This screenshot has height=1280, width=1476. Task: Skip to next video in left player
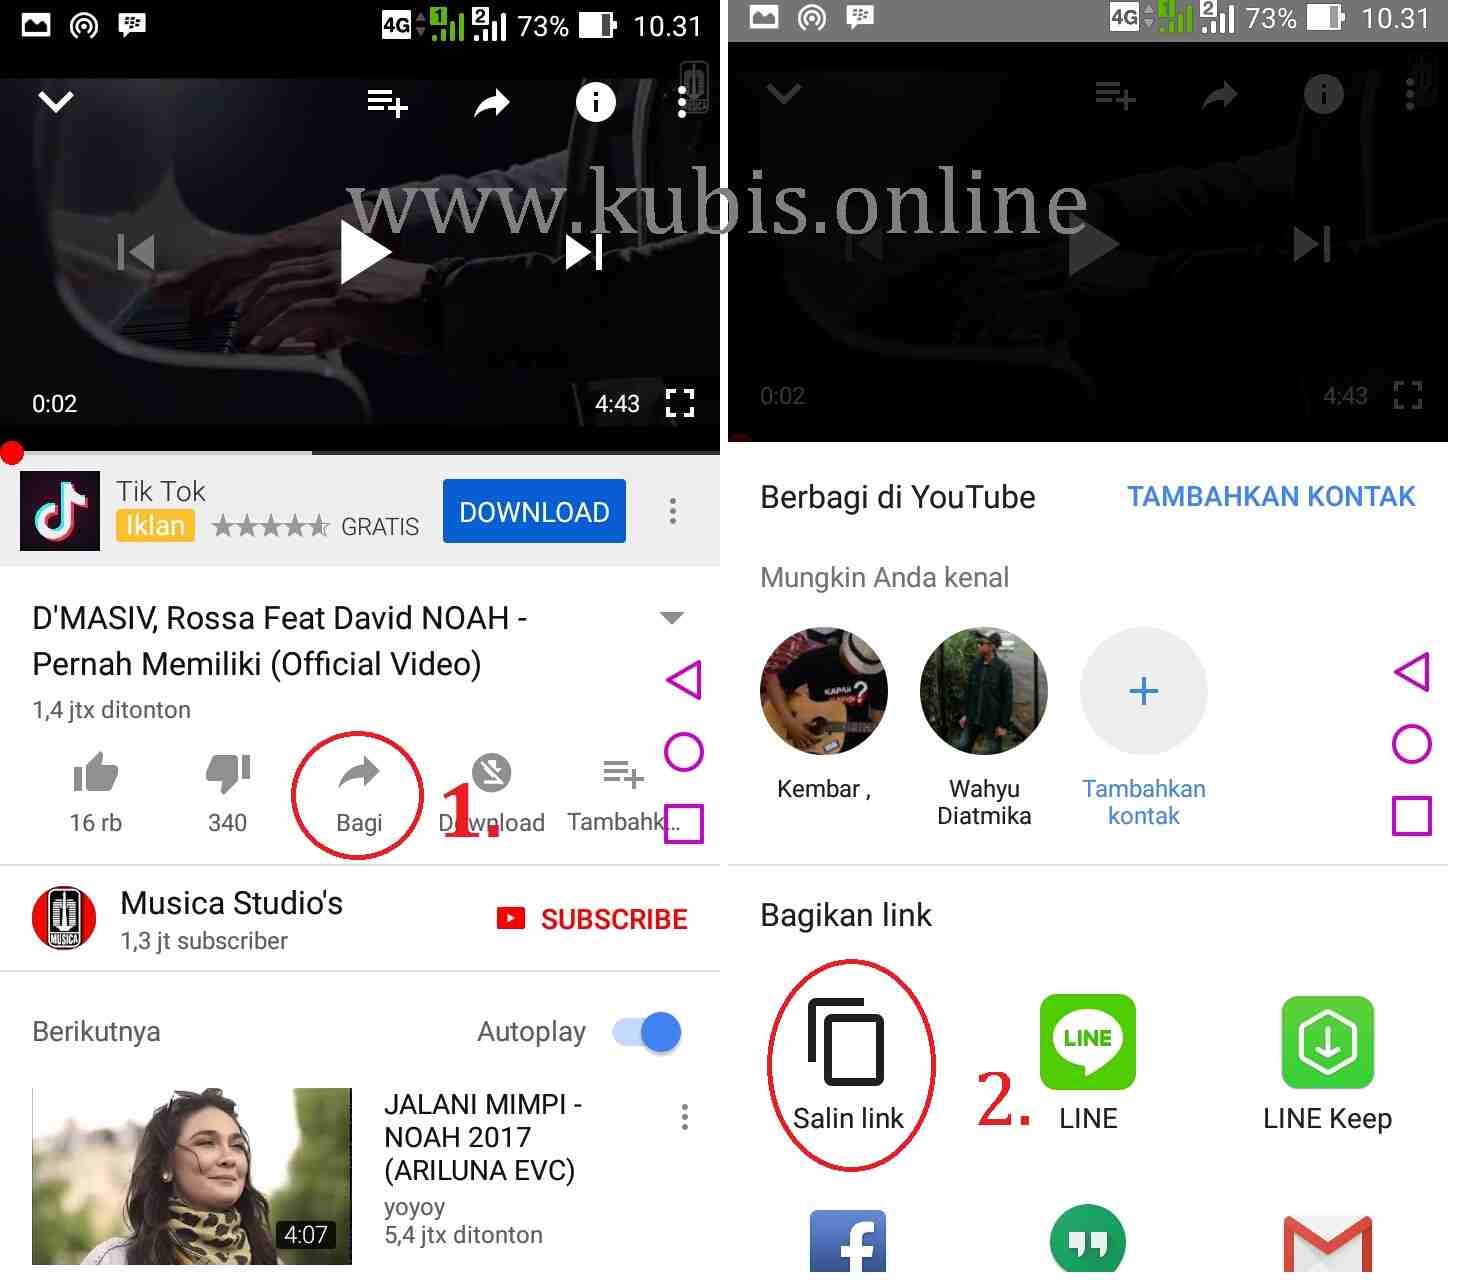(584, 252)
